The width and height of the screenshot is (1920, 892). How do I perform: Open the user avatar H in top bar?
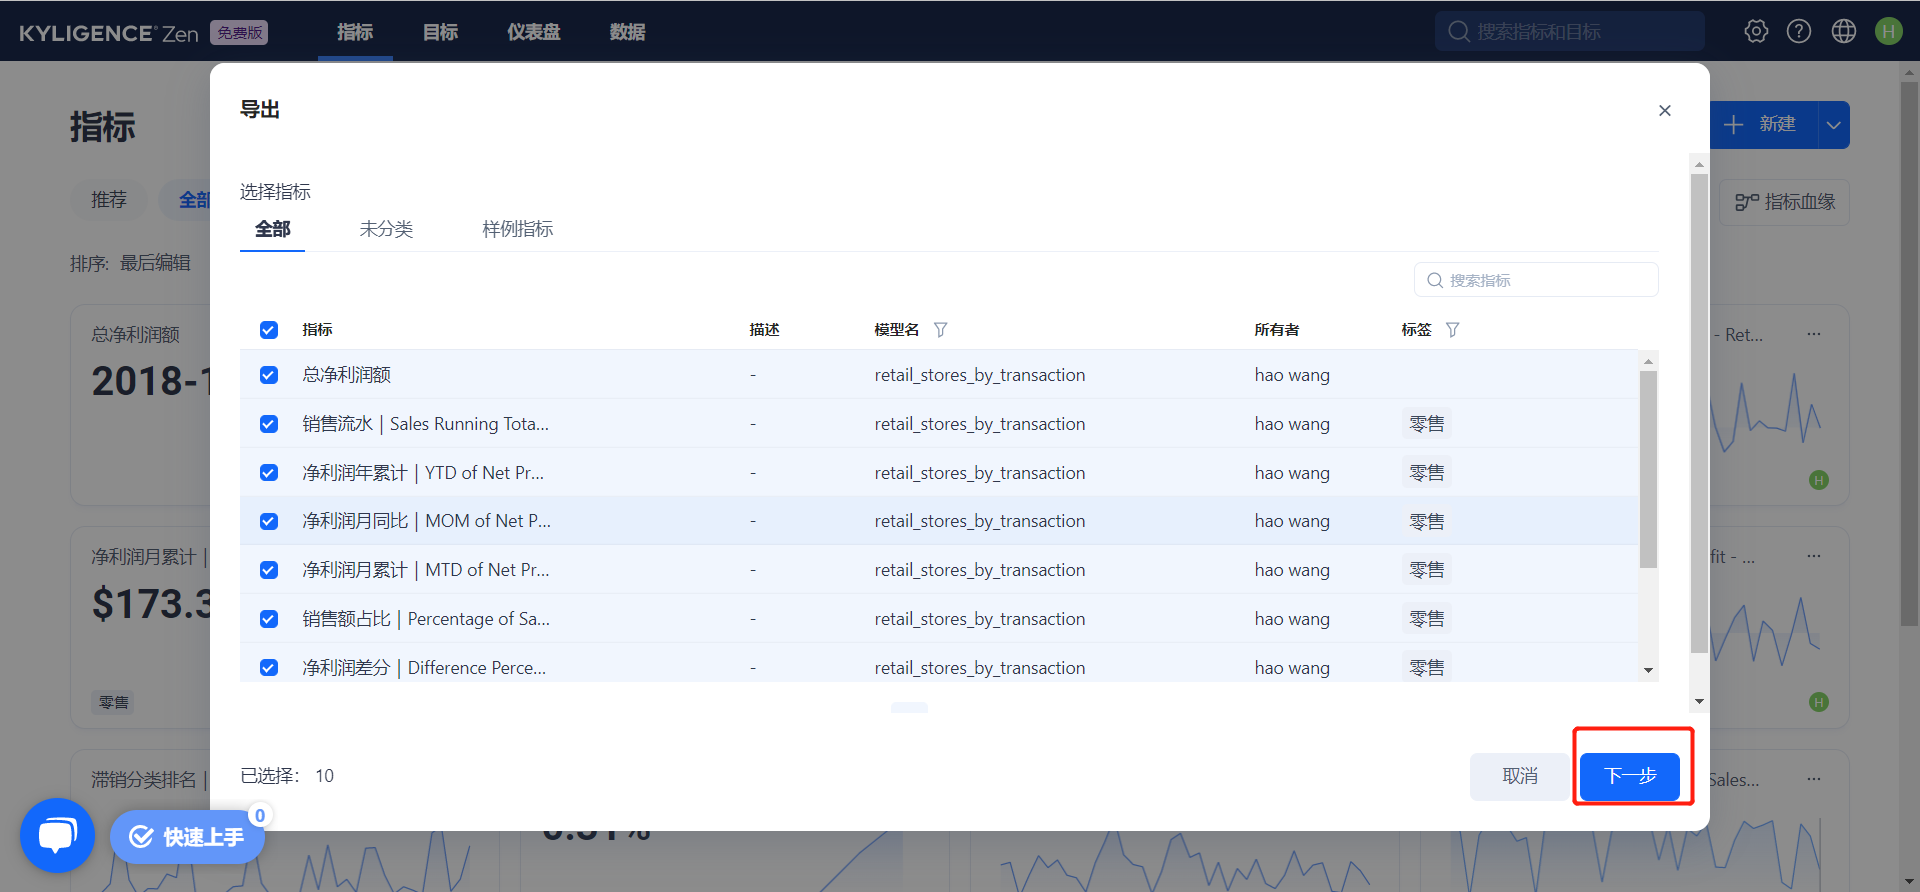tap(1889, 31)
